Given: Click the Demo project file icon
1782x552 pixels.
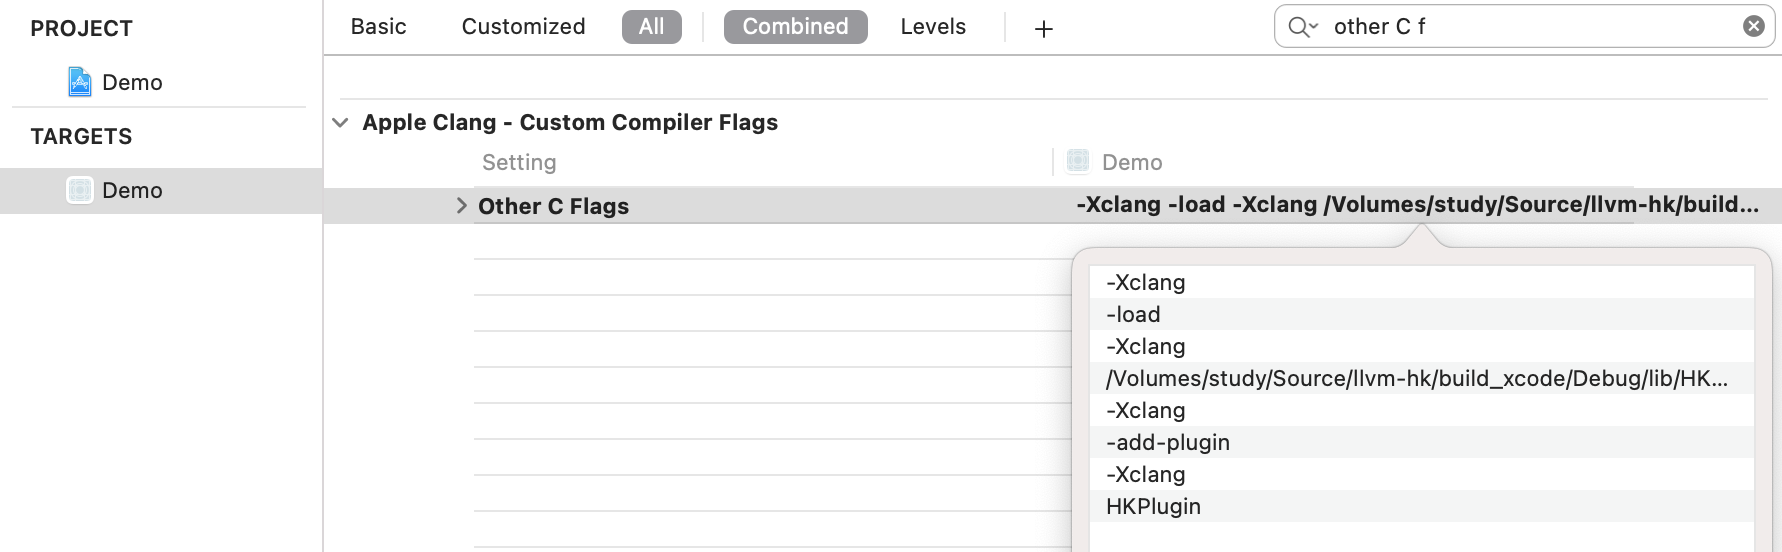Looking at the screenshot, I should tap(80, 82).
